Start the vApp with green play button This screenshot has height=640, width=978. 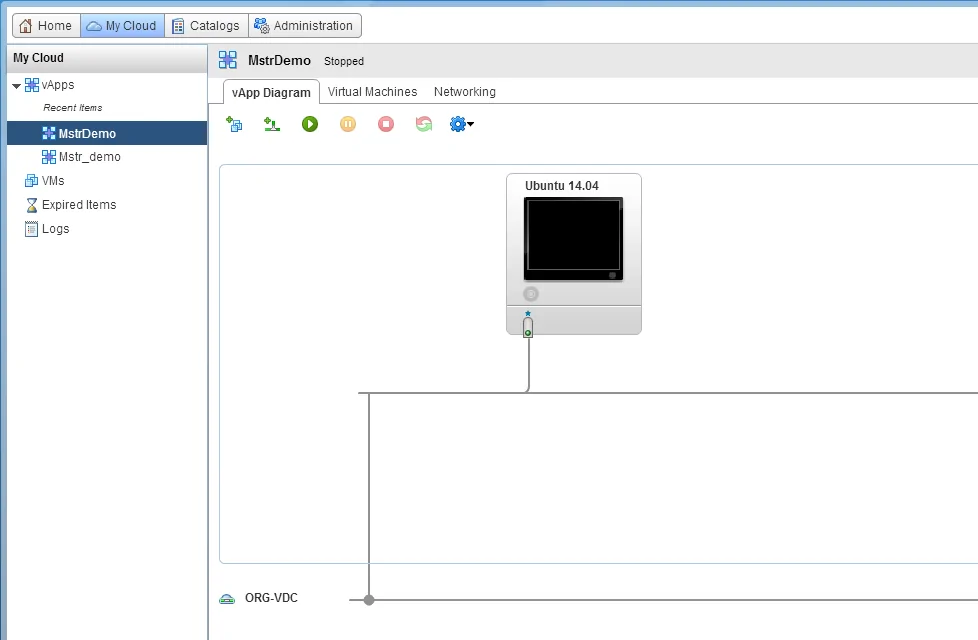pos(310,124)
